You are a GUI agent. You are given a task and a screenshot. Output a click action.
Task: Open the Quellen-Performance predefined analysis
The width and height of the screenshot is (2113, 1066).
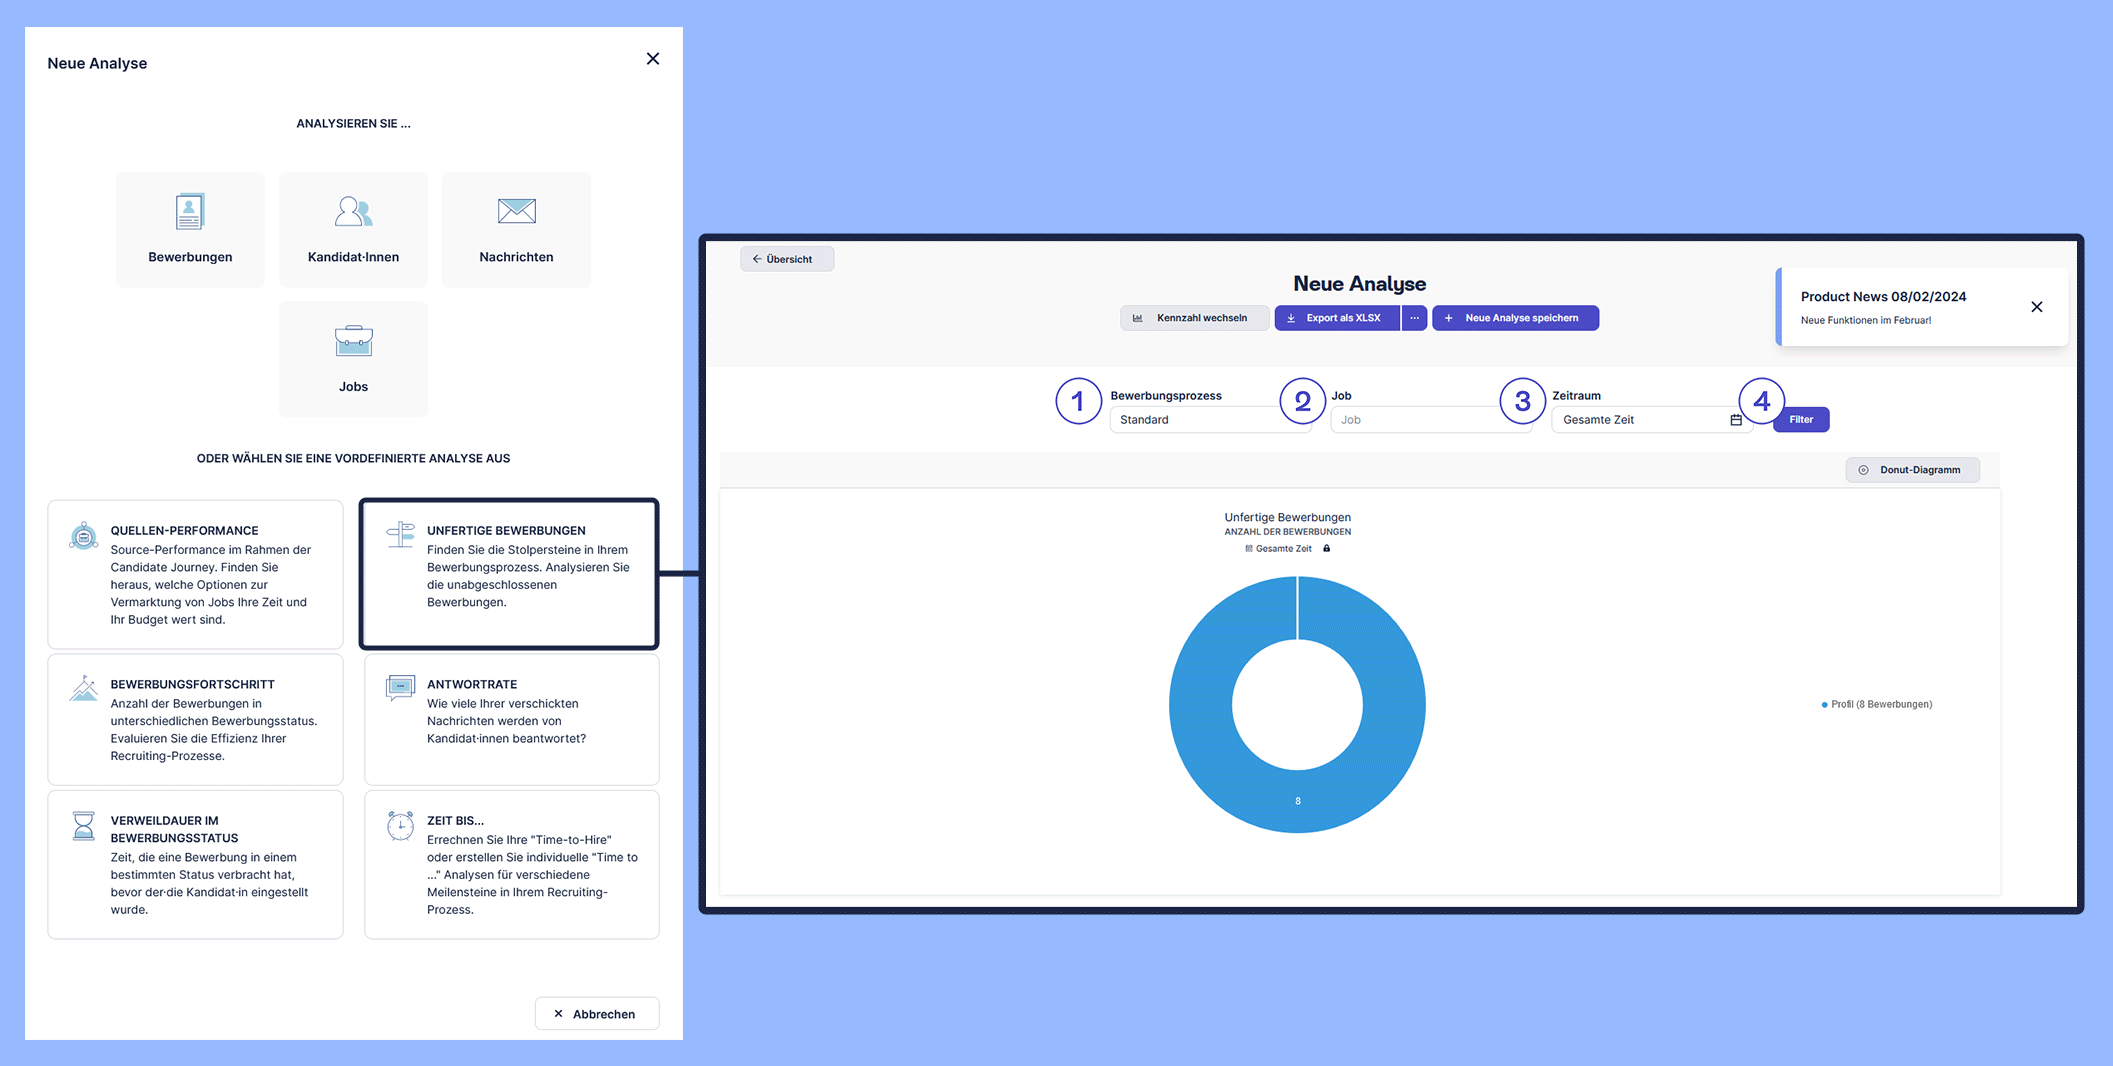point(195,574)
